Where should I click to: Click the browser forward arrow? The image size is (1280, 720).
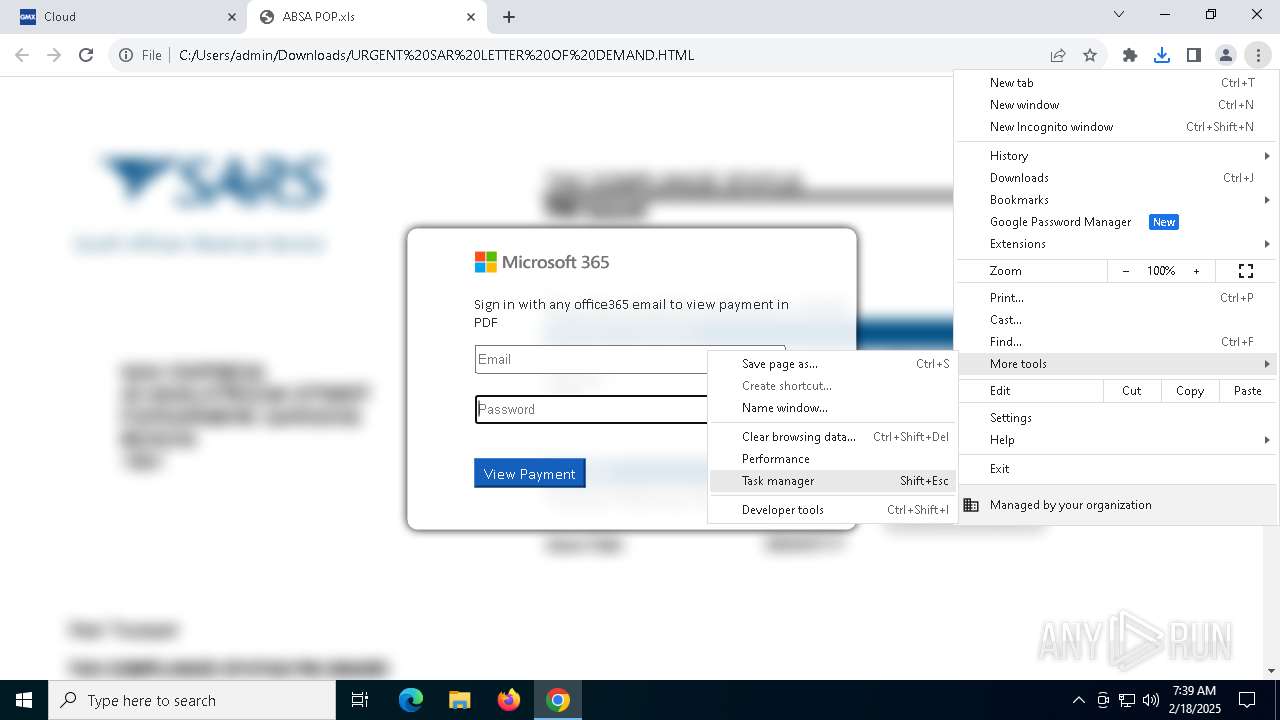(54, 55)
